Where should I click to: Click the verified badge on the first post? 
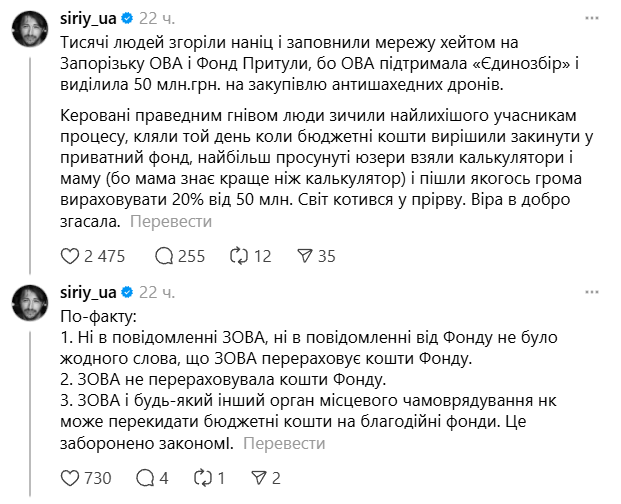point(127,19)
